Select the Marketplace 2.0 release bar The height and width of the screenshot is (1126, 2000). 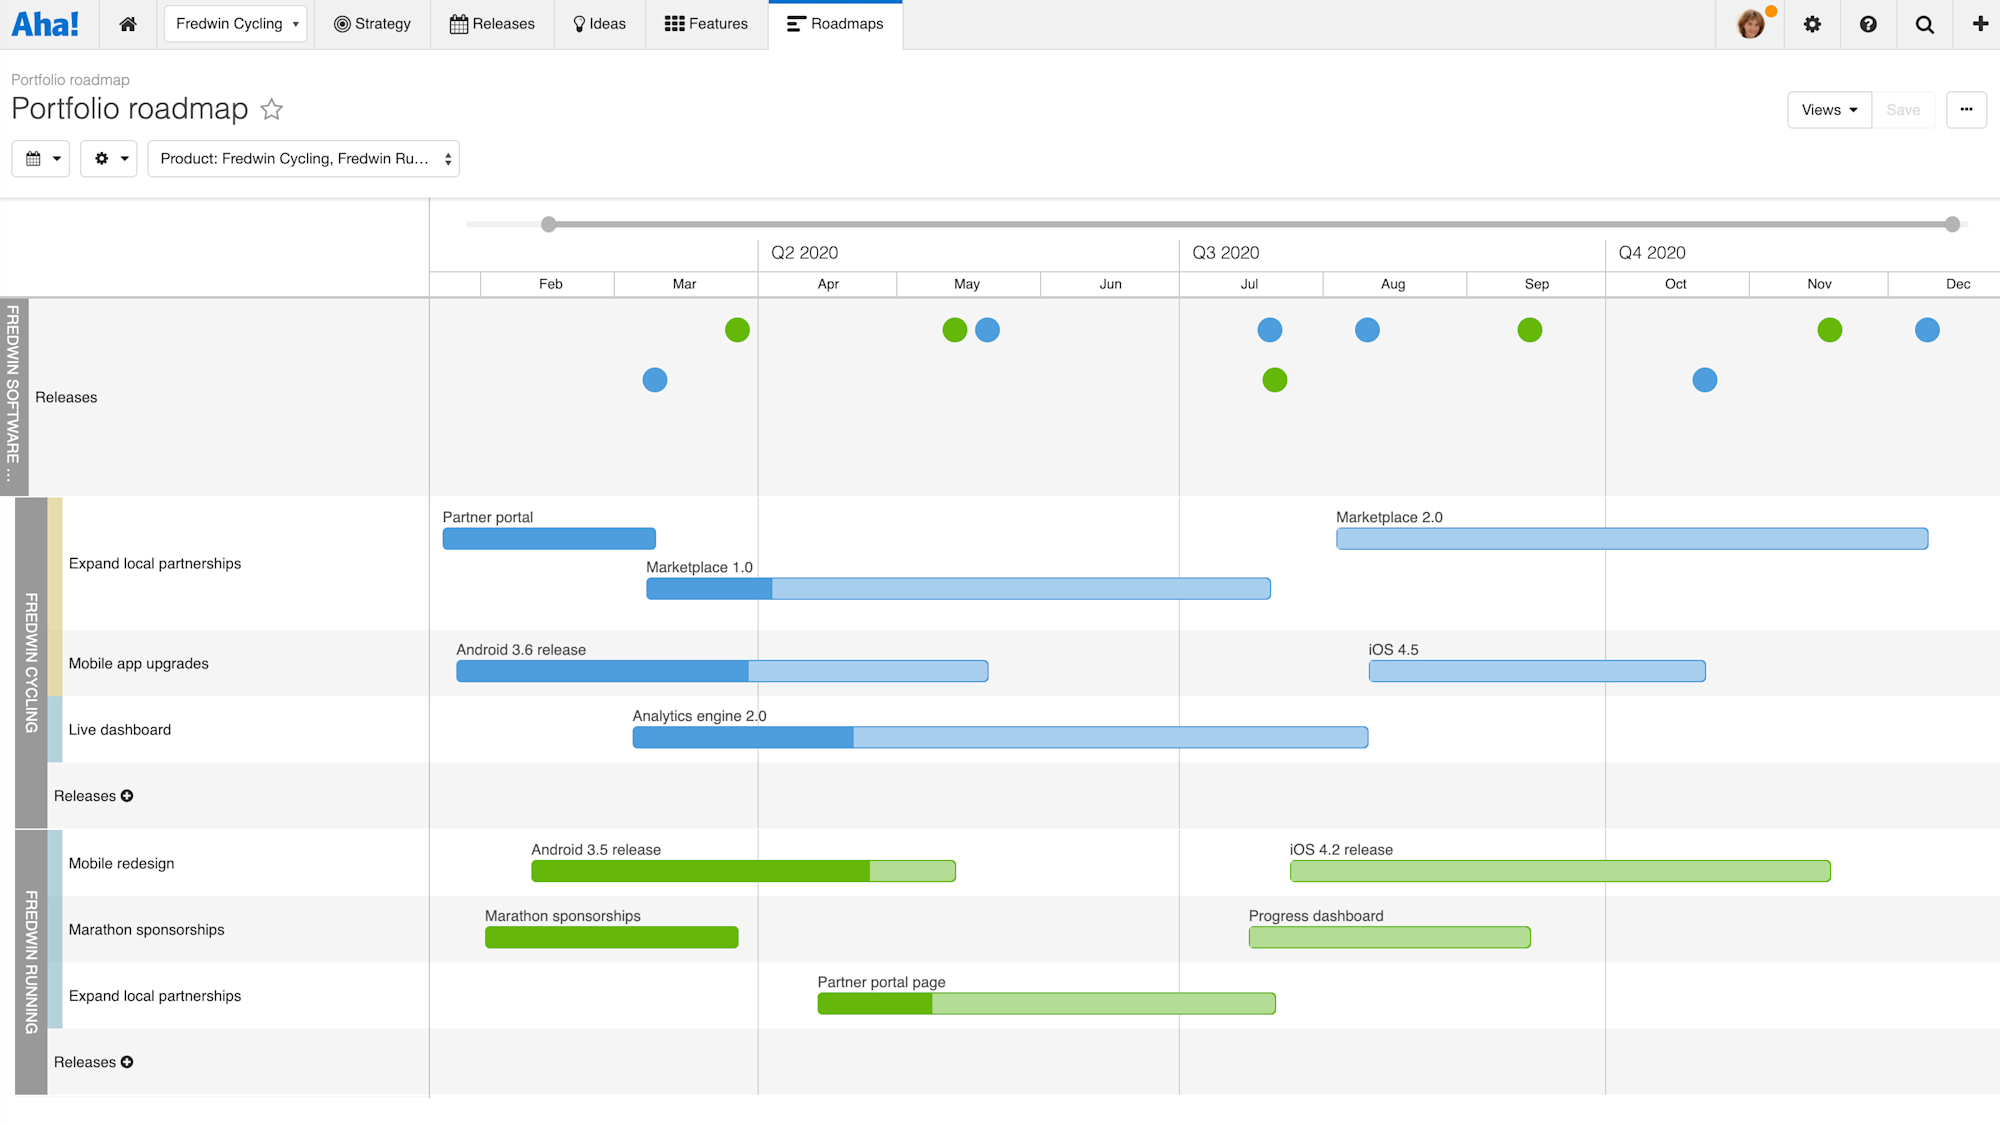(x=1630, y=538)
